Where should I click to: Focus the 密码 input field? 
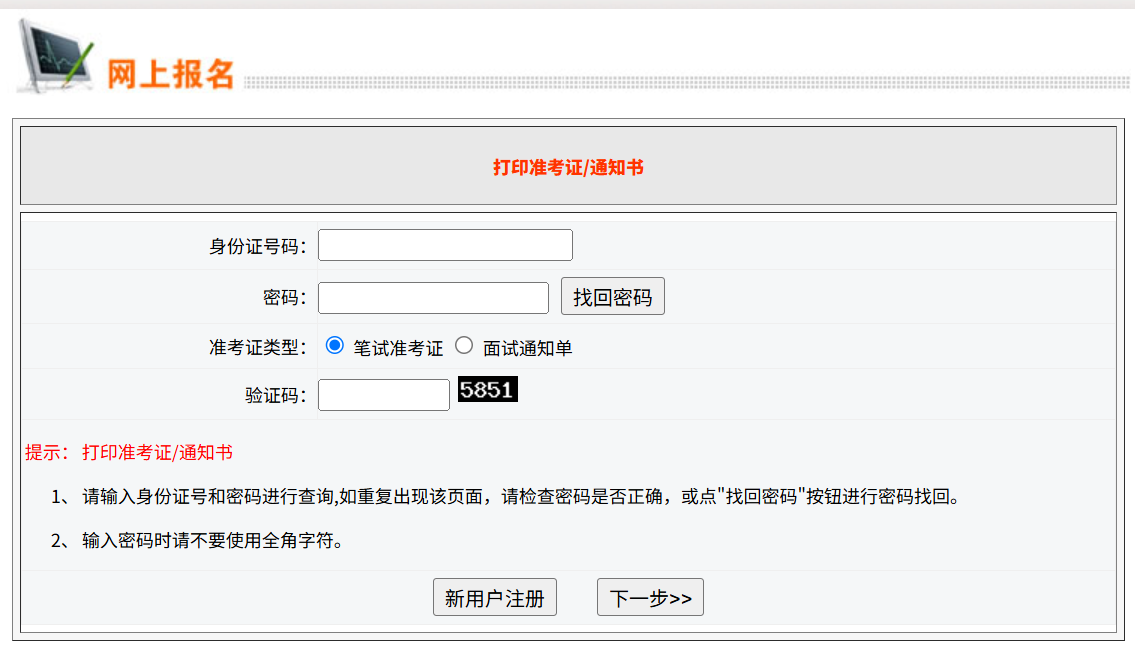click(x=433, y=298)
